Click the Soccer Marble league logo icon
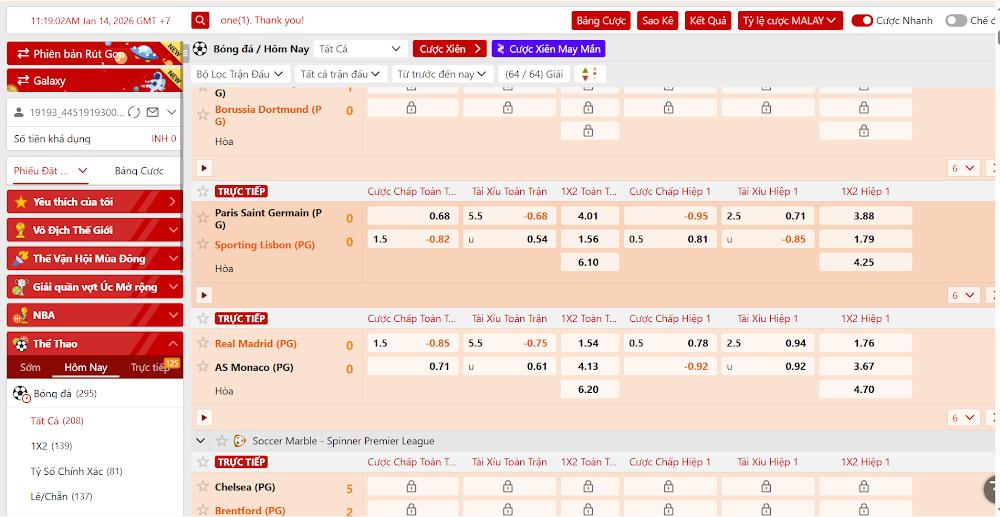Image resolution: width=1000 pixels, height=517 pixels. pos(240,441)
